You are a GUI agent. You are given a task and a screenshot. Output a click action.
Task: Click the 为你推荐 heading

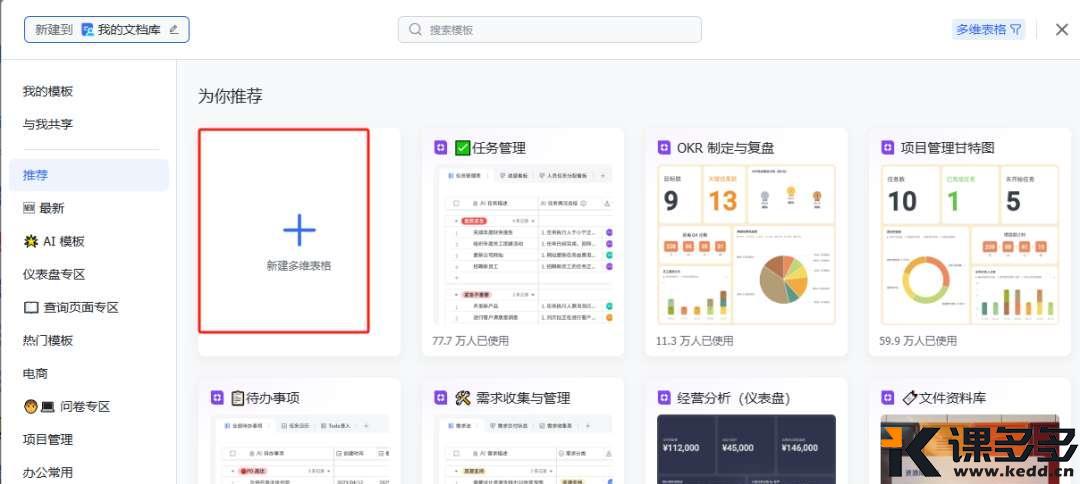pos(230,96)
